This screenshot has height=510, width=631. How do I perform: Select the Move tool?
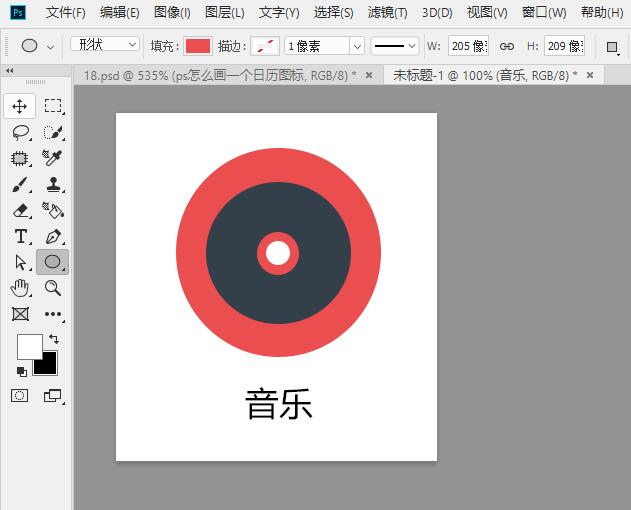[x=20, y=106]
